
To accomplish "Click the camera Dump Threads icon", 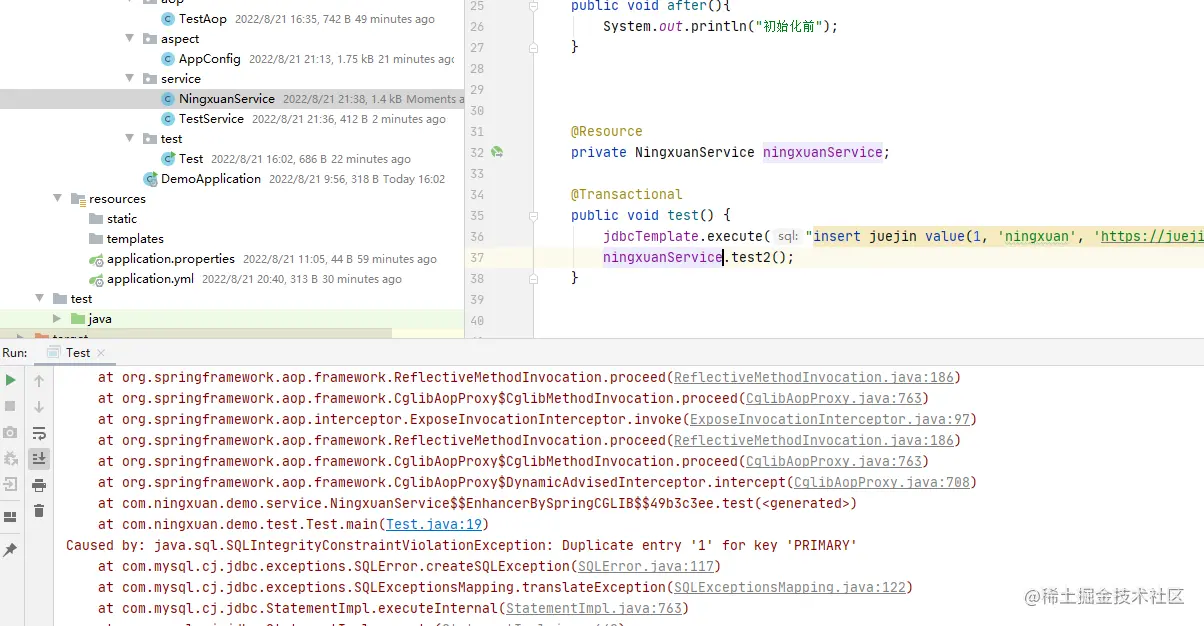I will [10, 432].
